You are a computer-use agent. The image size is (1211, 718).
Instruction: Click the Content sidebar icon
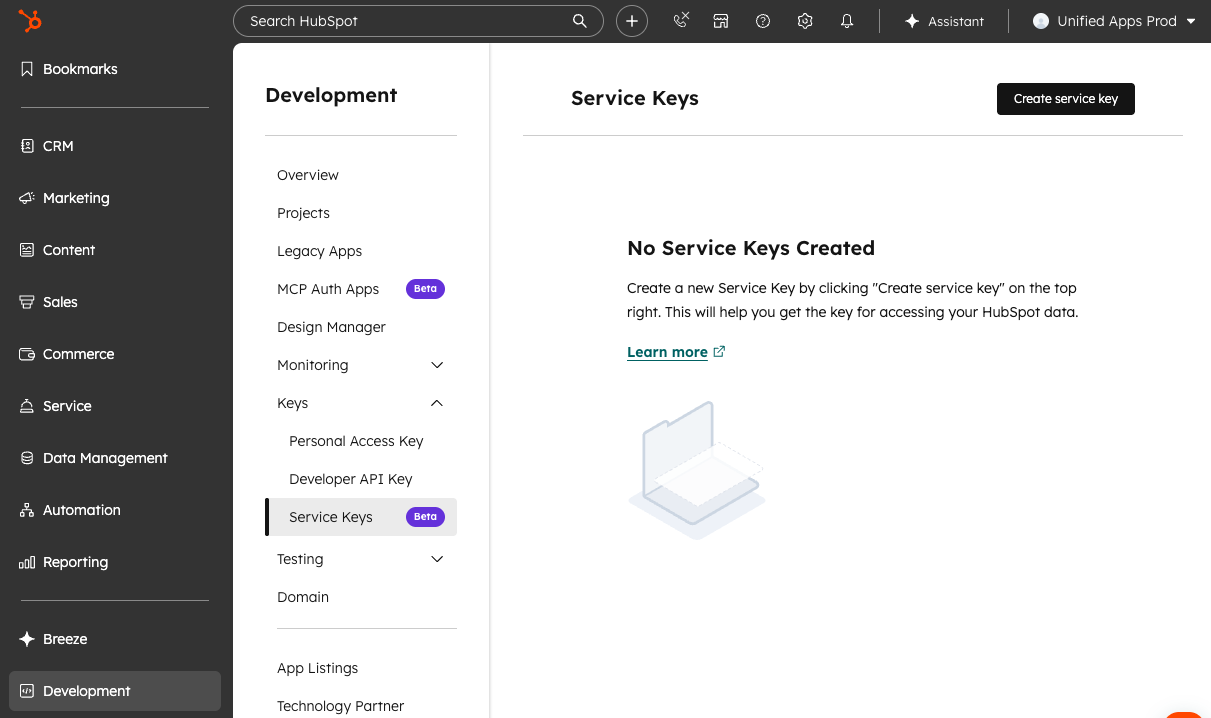coord(27,250)
